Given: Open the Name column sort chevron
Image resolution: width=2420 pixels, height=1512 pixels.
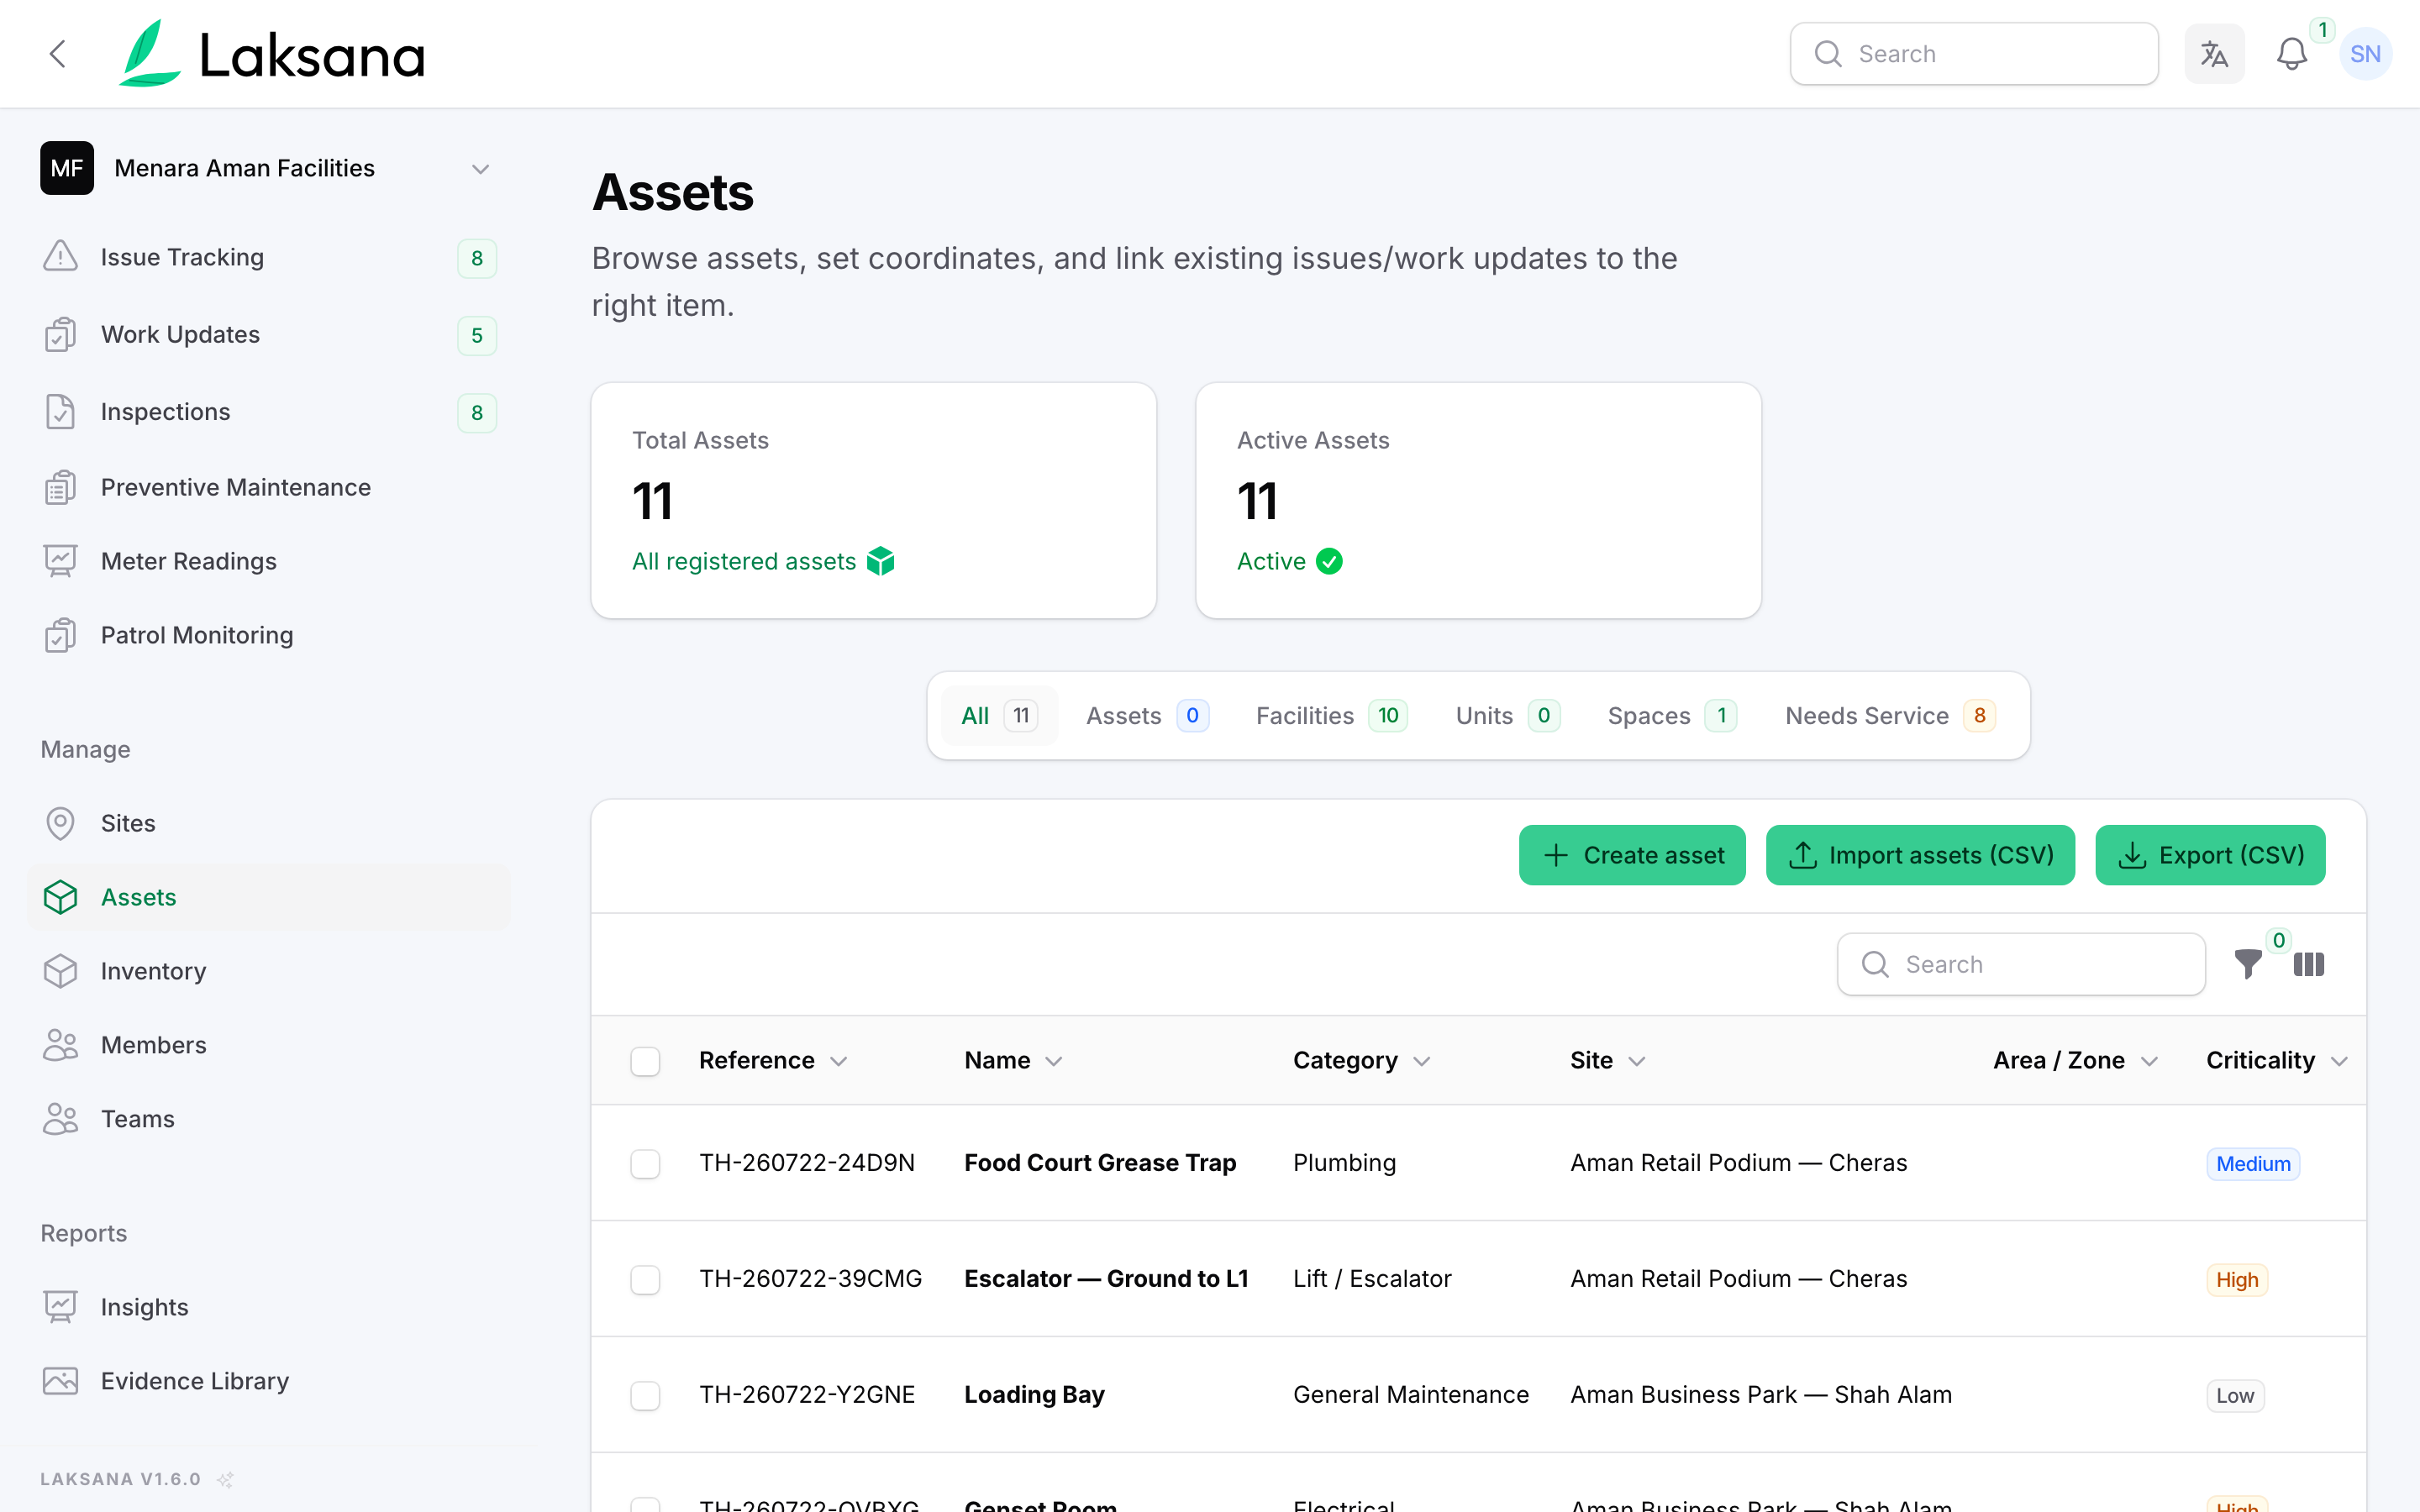Looking at the screenshot, I should 1054,1061.
